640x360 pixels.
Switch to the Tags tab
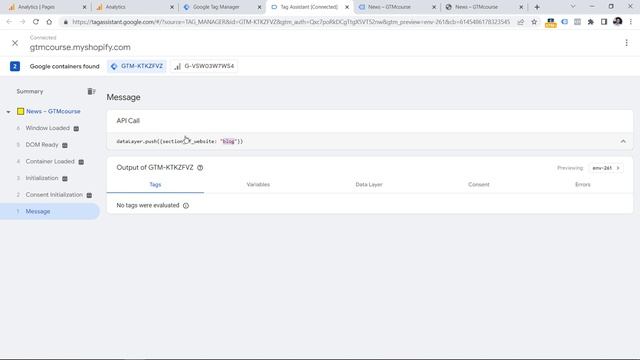click(155, 184)
